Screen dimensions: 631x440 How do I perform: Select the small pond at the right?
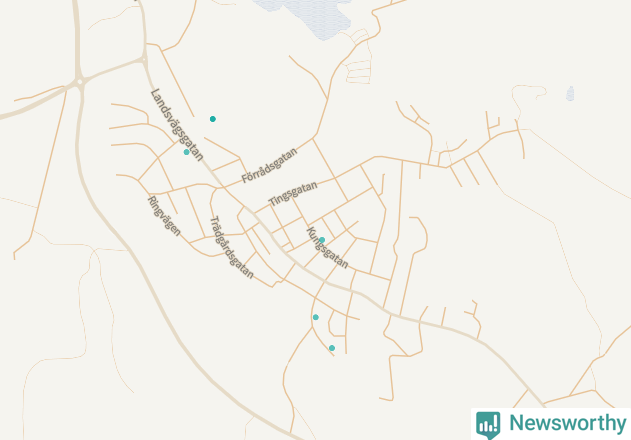570,93
